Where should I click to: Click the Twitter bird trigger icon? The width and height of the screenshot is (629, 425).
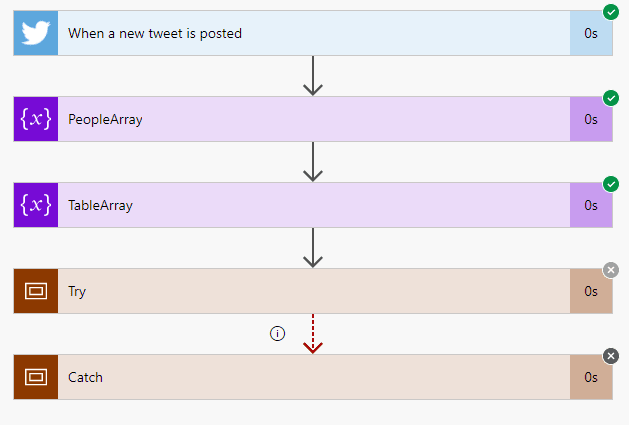click(36, 33)
